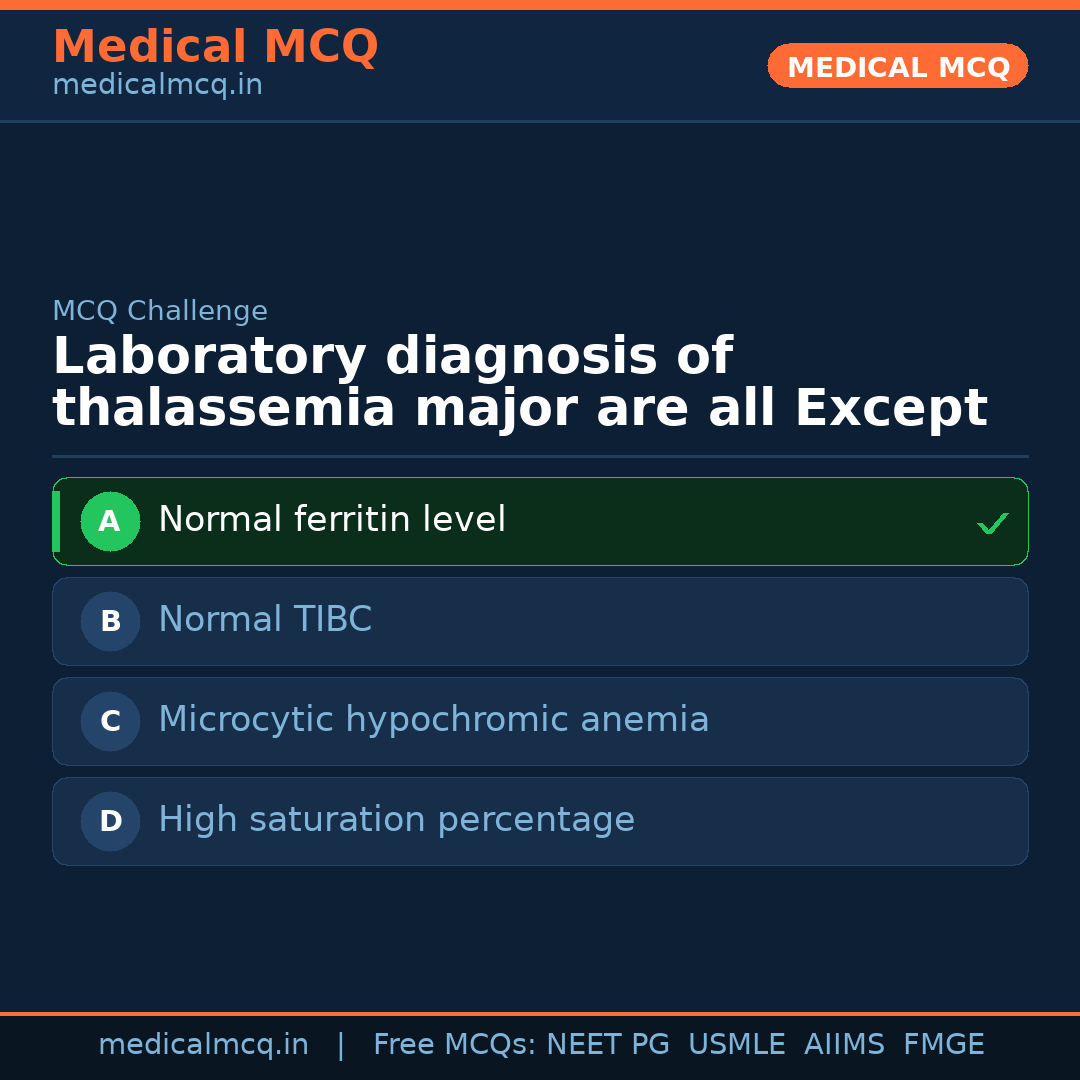Click the Free MCQs footer text

(x=454, y=1045)
